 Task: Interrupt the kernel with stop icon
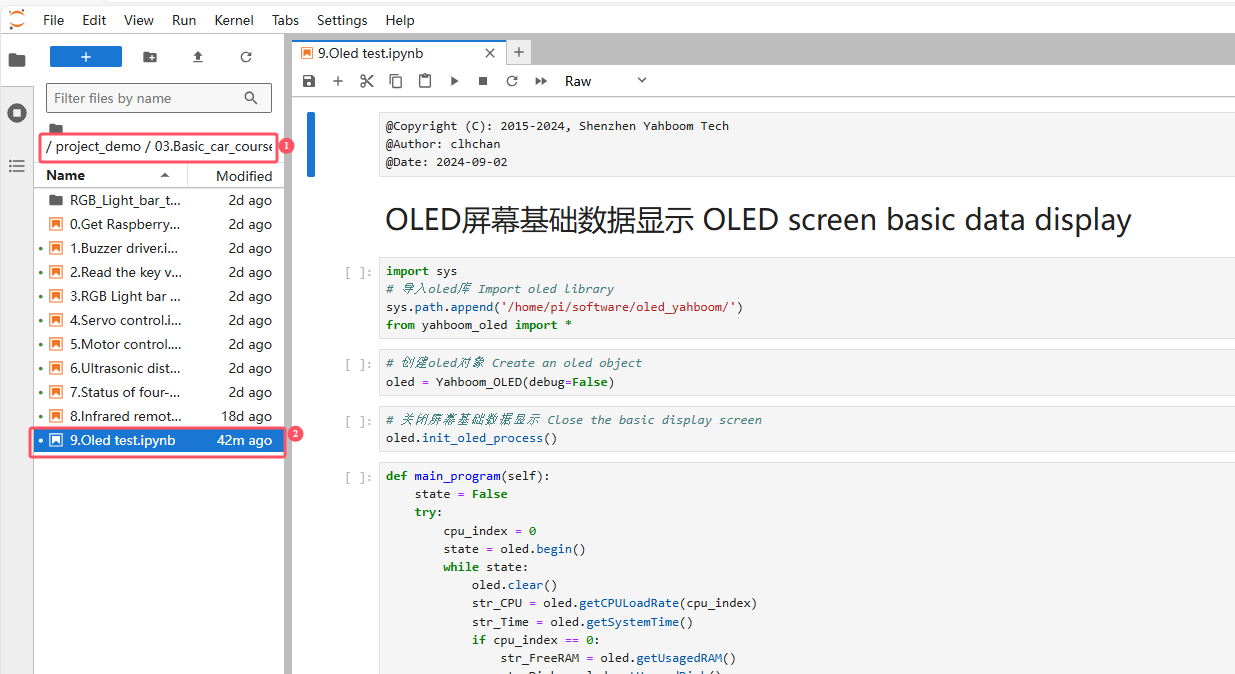coord(483,81)
